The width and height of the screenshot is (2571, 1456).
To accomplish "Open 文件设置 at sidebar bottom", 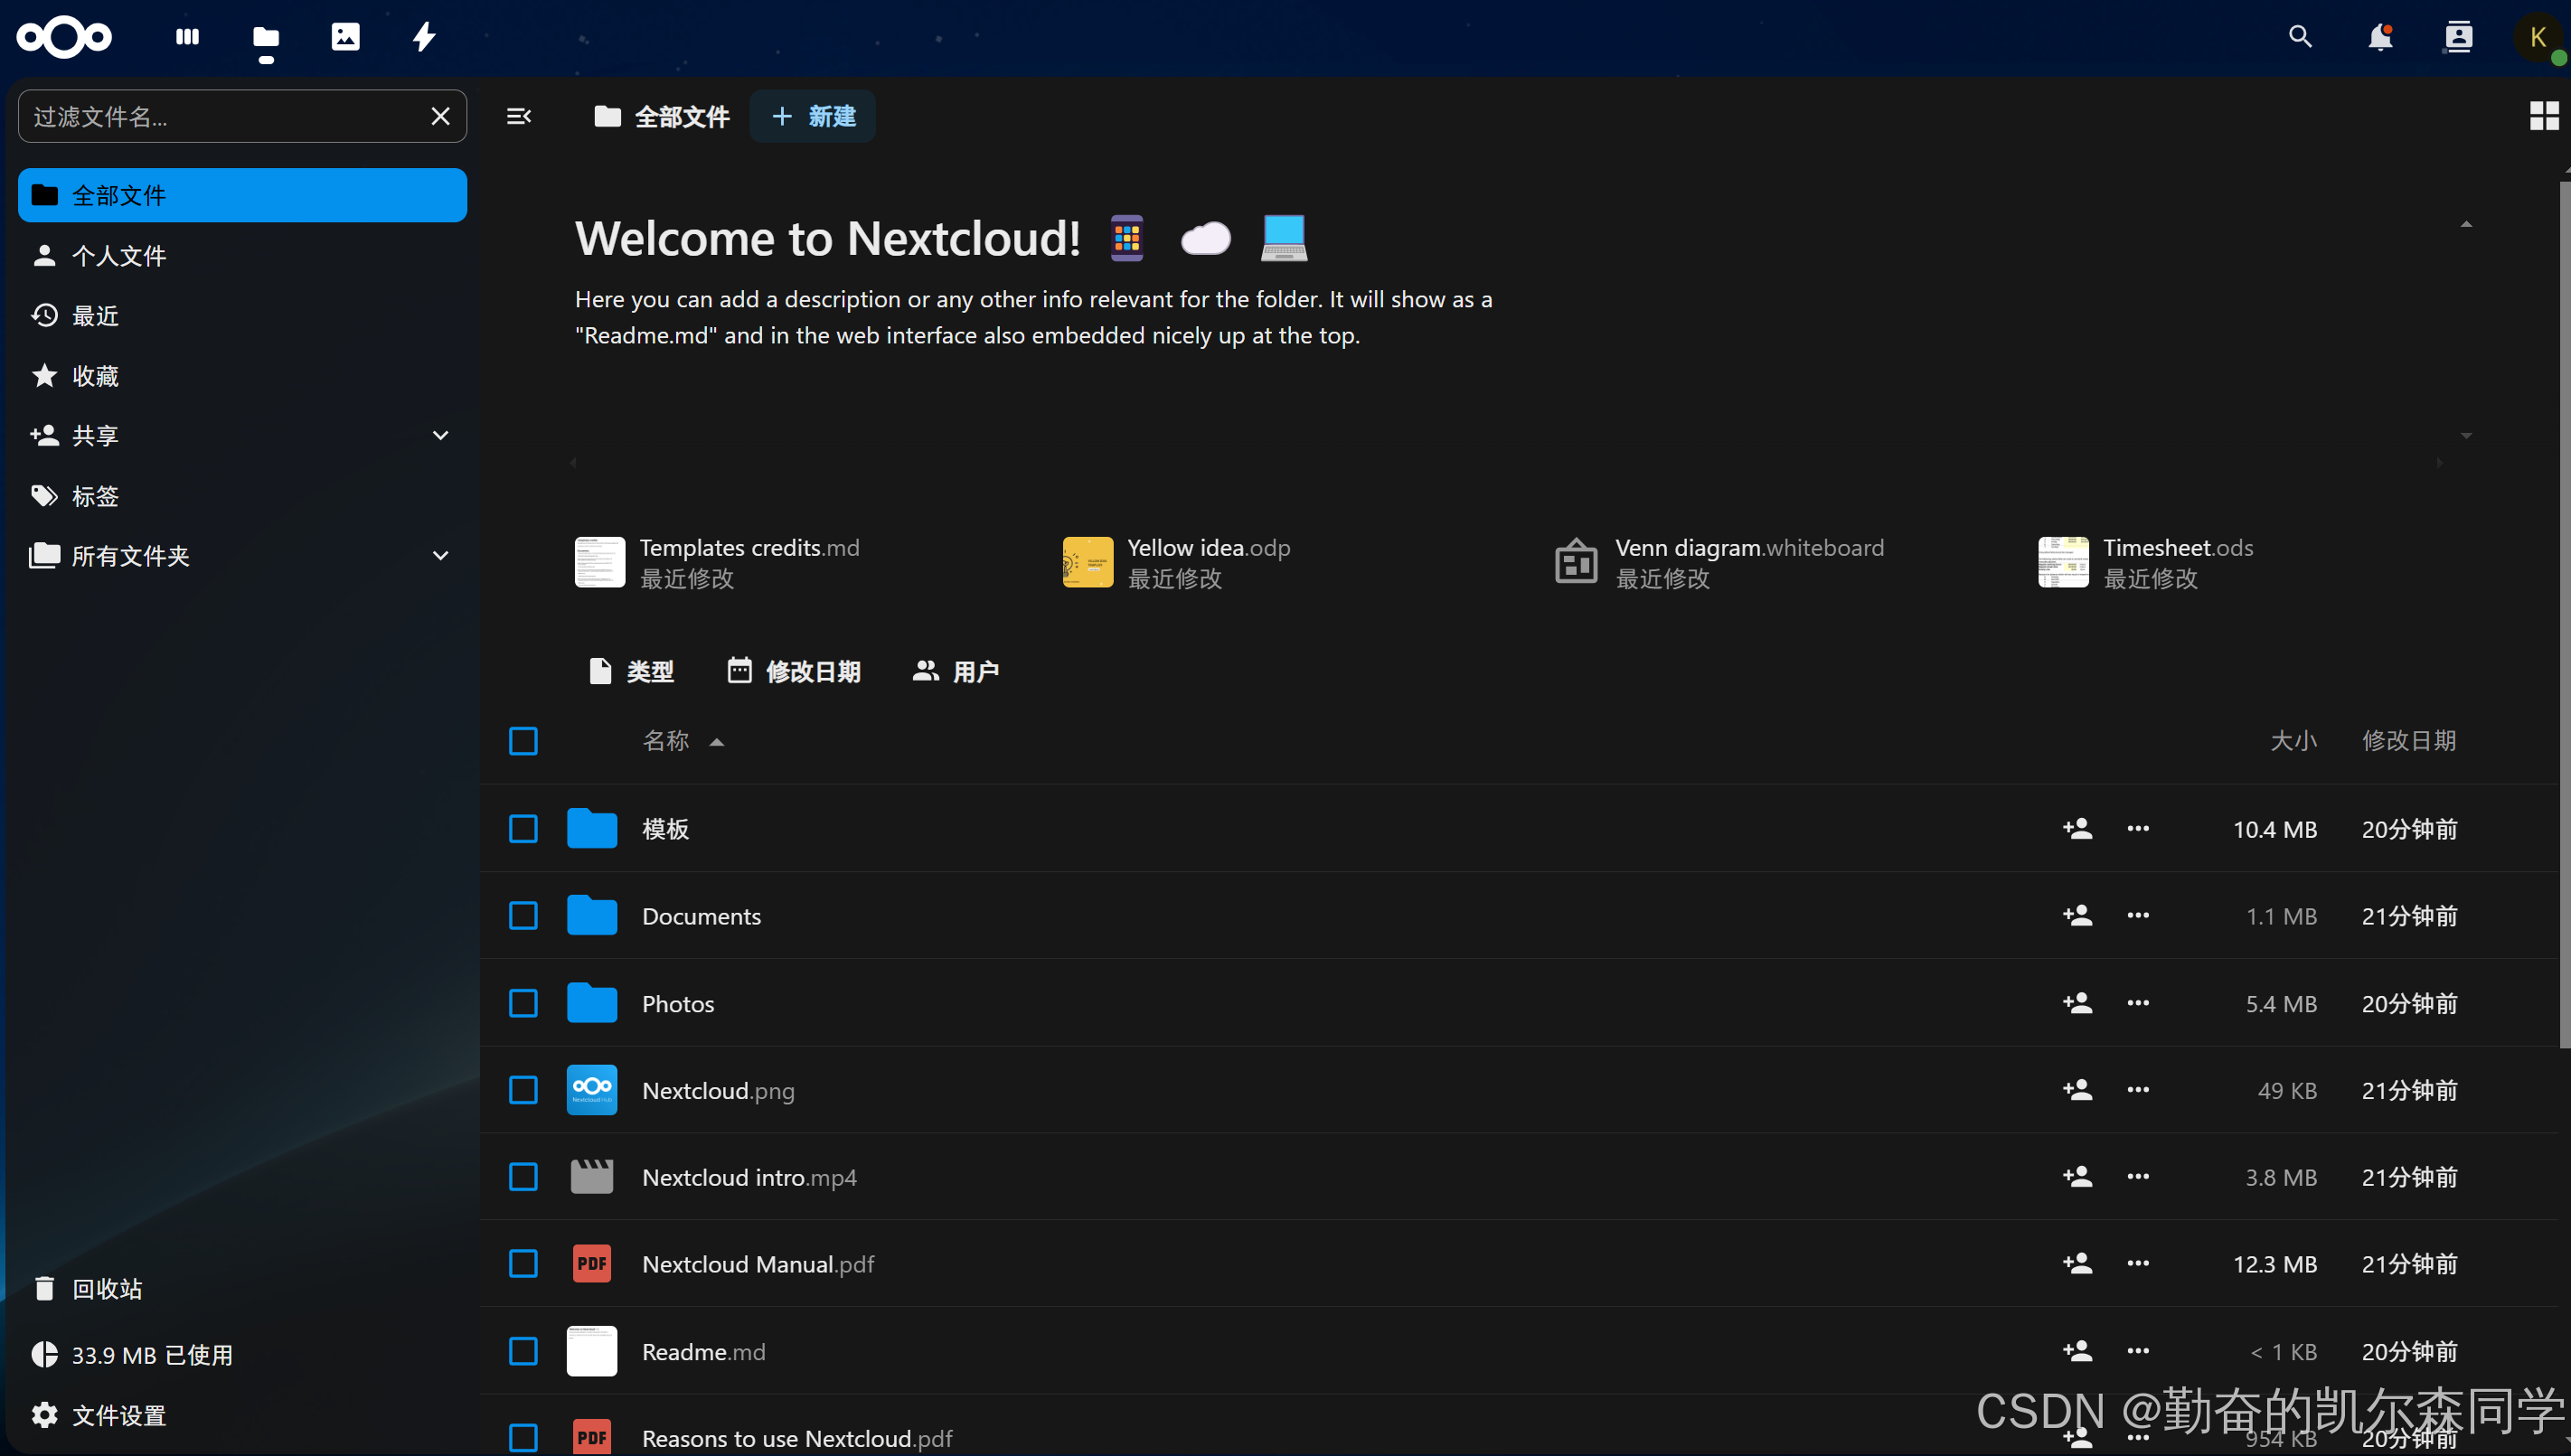I will (118, 1415).
